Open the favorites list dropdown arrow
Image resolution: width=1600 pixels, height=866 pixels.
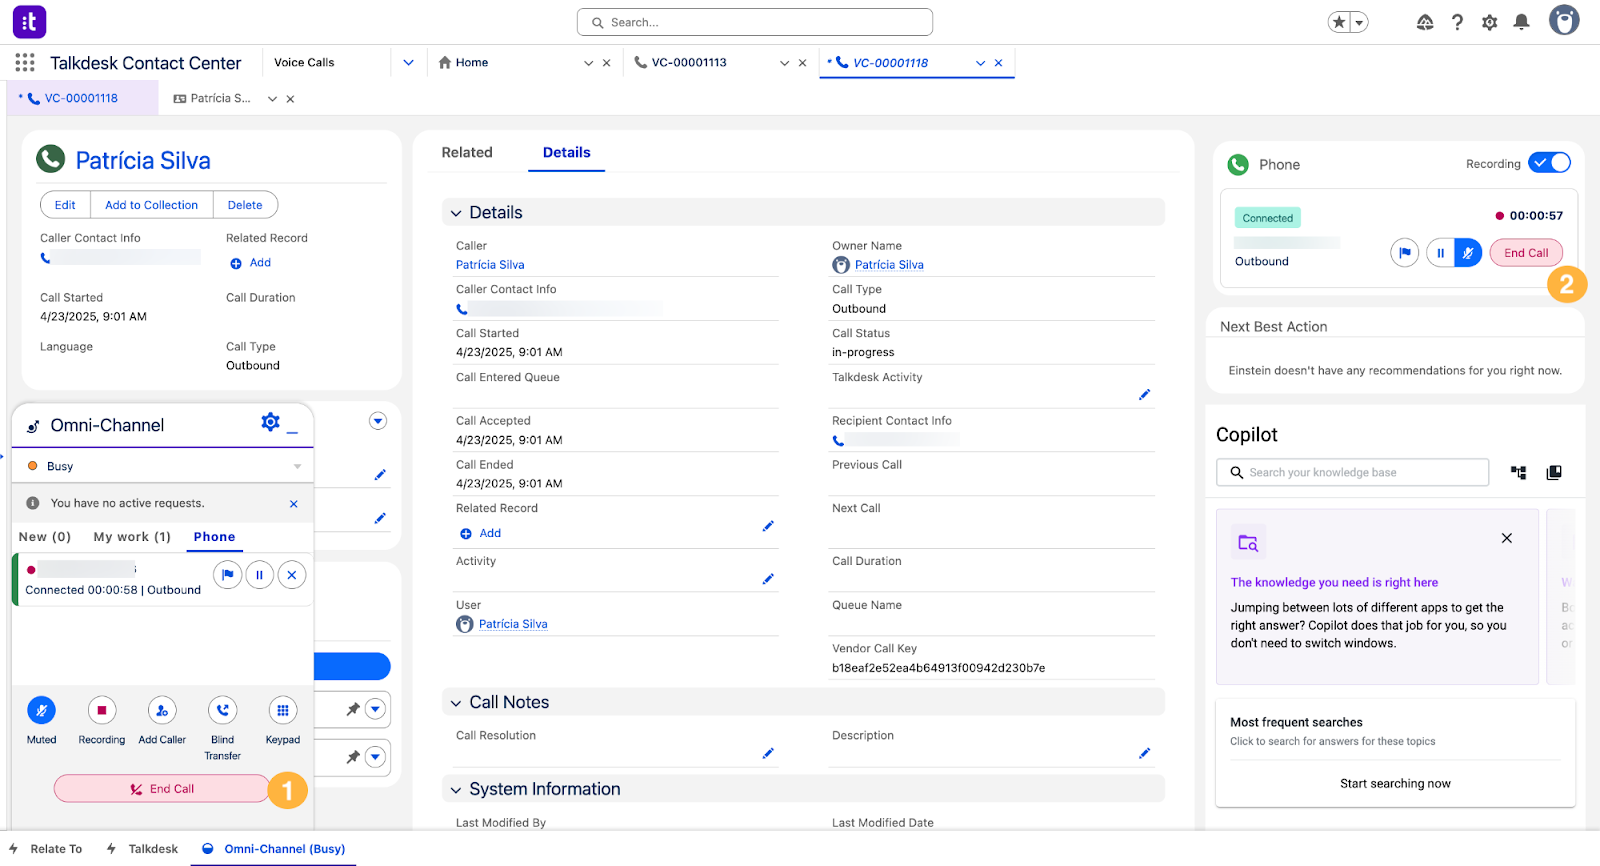[1359, 22]
